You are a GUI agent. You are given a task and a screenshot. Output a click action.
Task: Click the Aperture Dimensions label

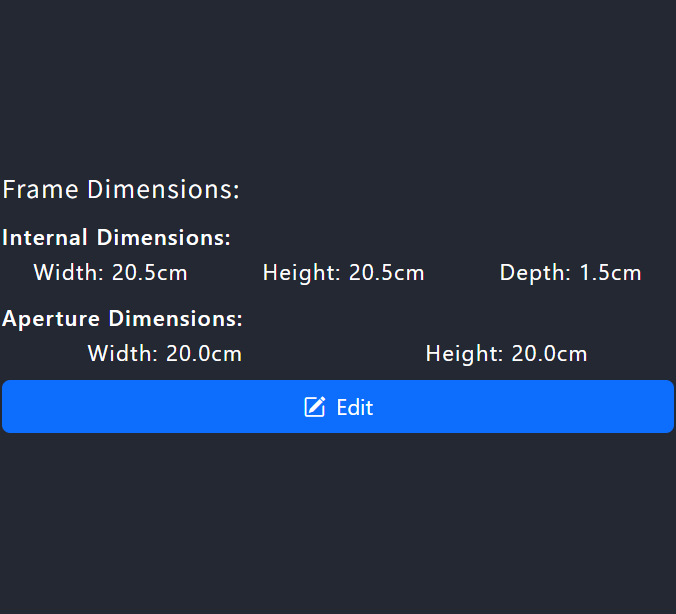pos(122,319)
